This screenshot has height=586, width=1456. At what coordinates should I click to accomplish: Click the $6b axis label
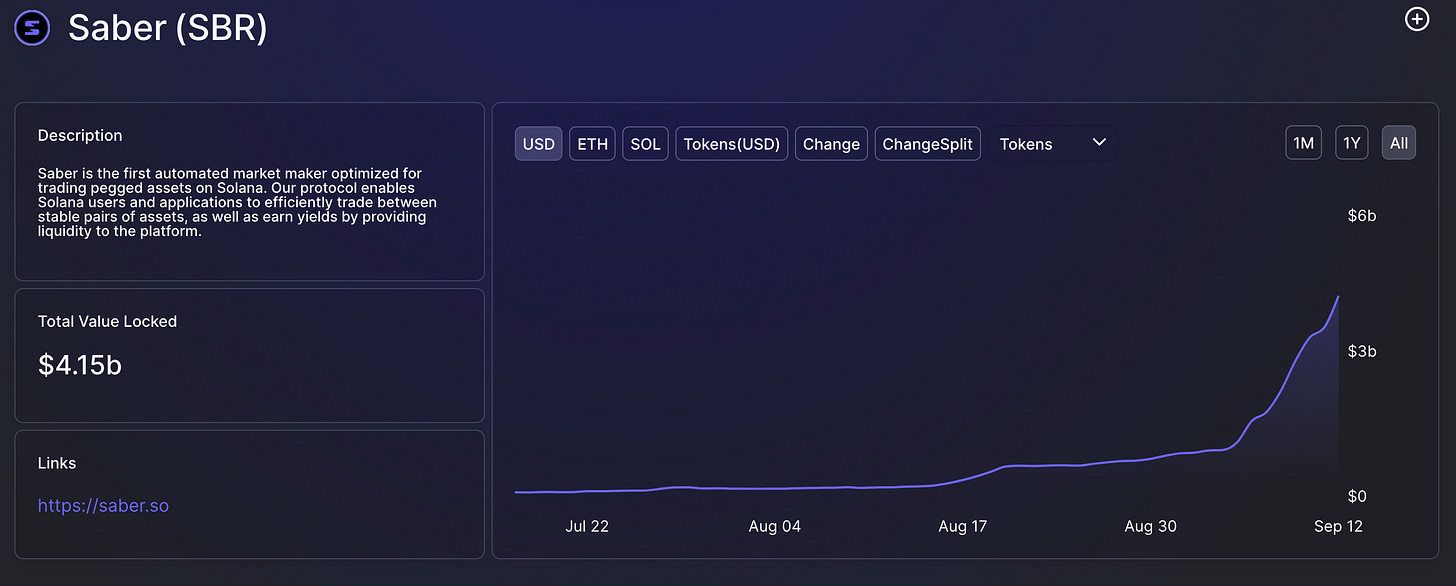[x=1362, y=216]
